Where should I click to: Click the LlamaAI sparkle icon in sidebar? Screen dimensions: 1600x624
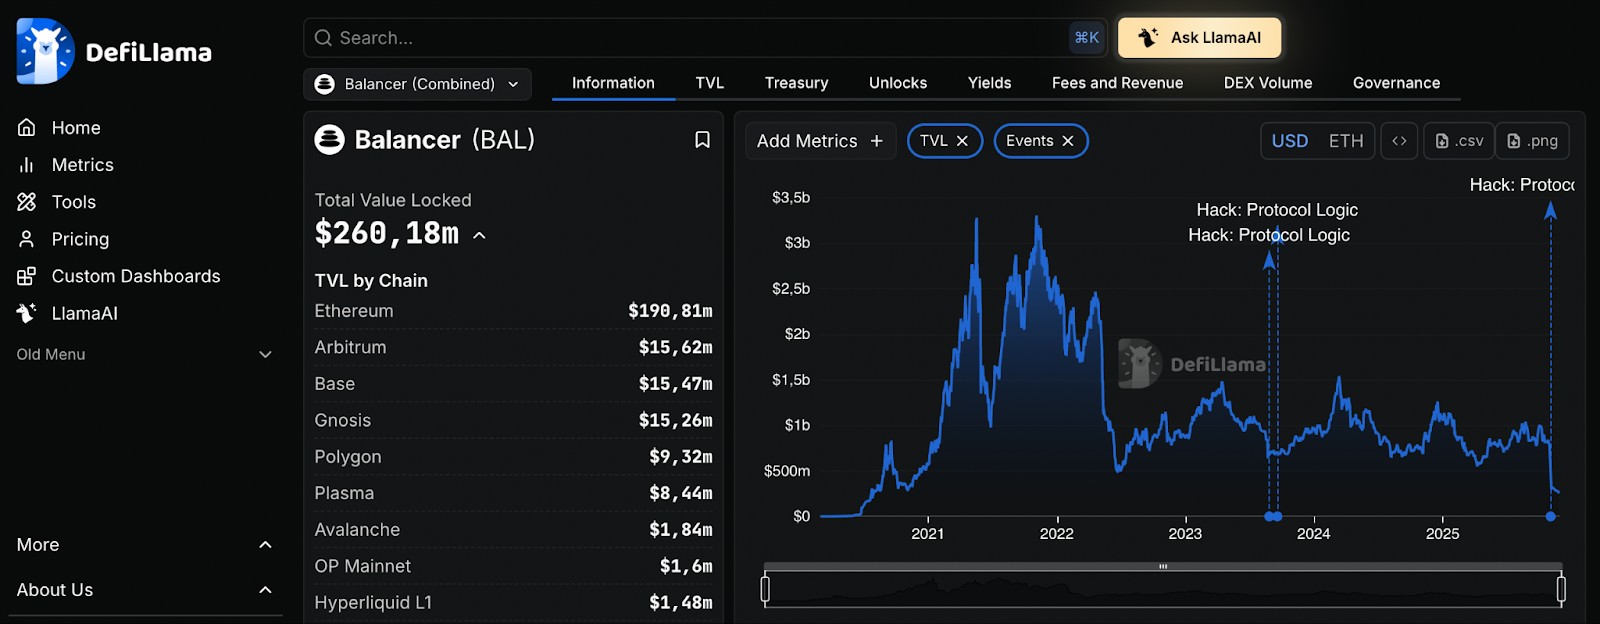coord(27,313)
